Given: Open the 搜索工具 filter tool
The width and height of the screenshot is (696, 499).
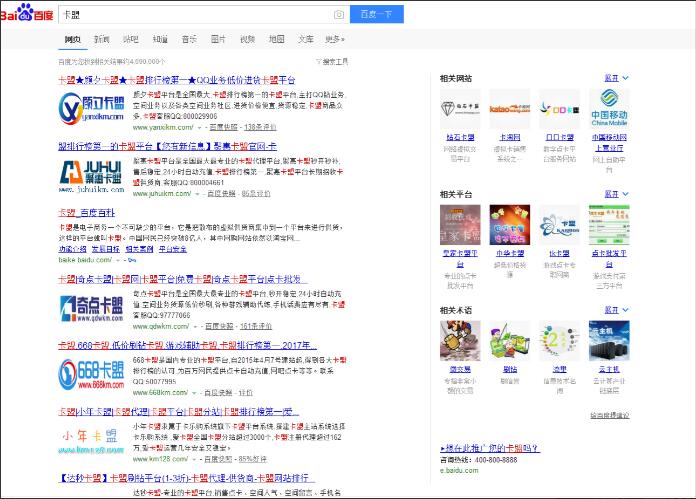Looking at the screenshot, I should [x=332, y=62].
